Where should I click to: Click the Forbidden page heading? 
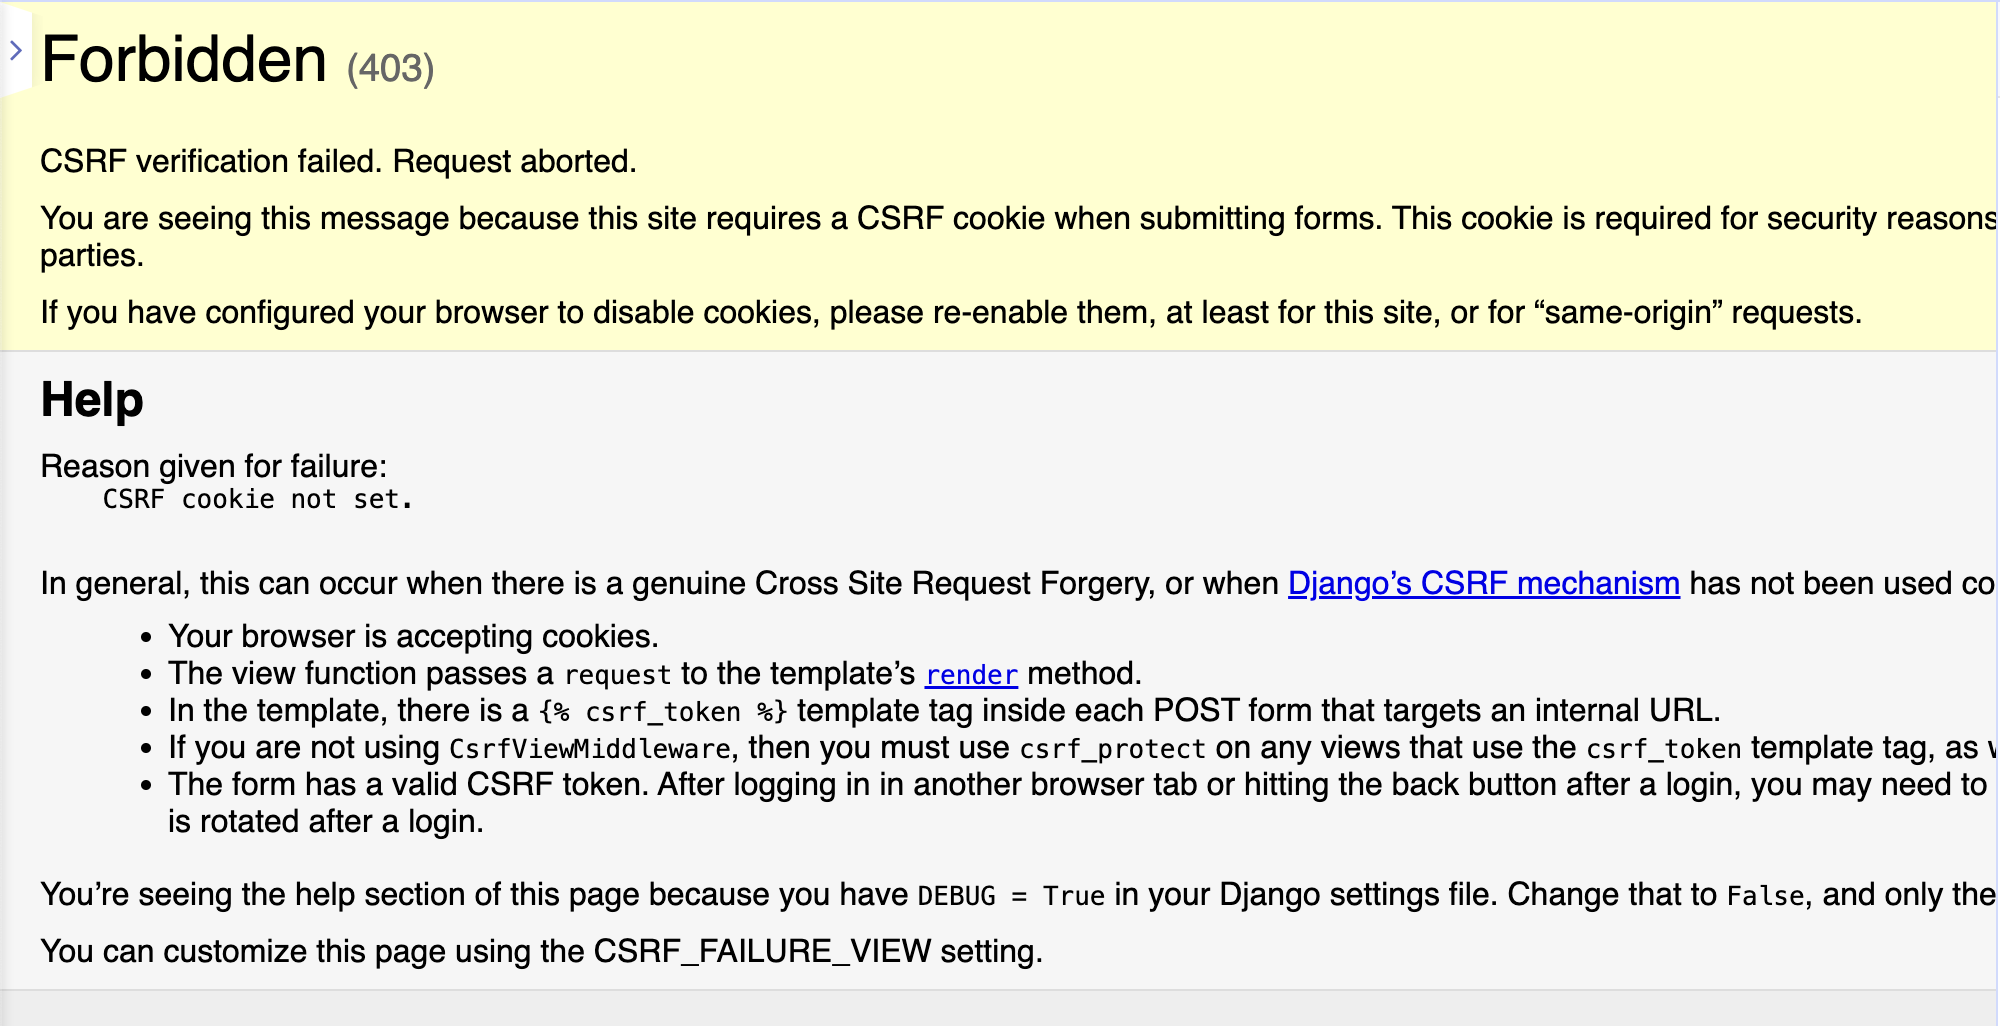[x=185, y=60]
